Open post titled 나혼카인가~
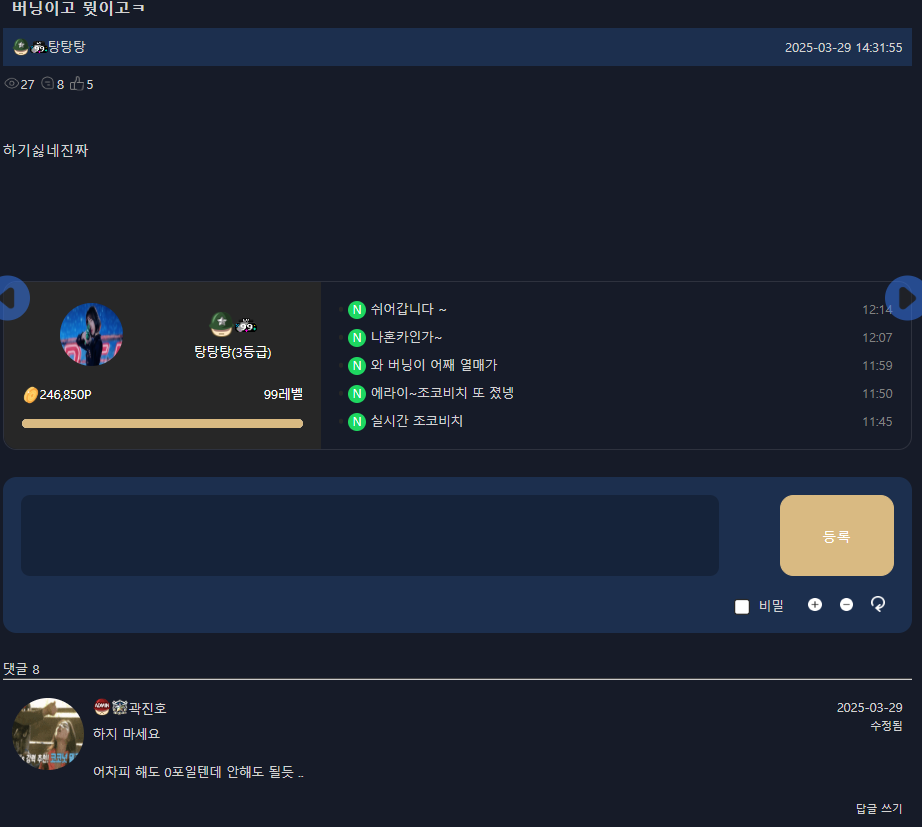 pos(406,337)
